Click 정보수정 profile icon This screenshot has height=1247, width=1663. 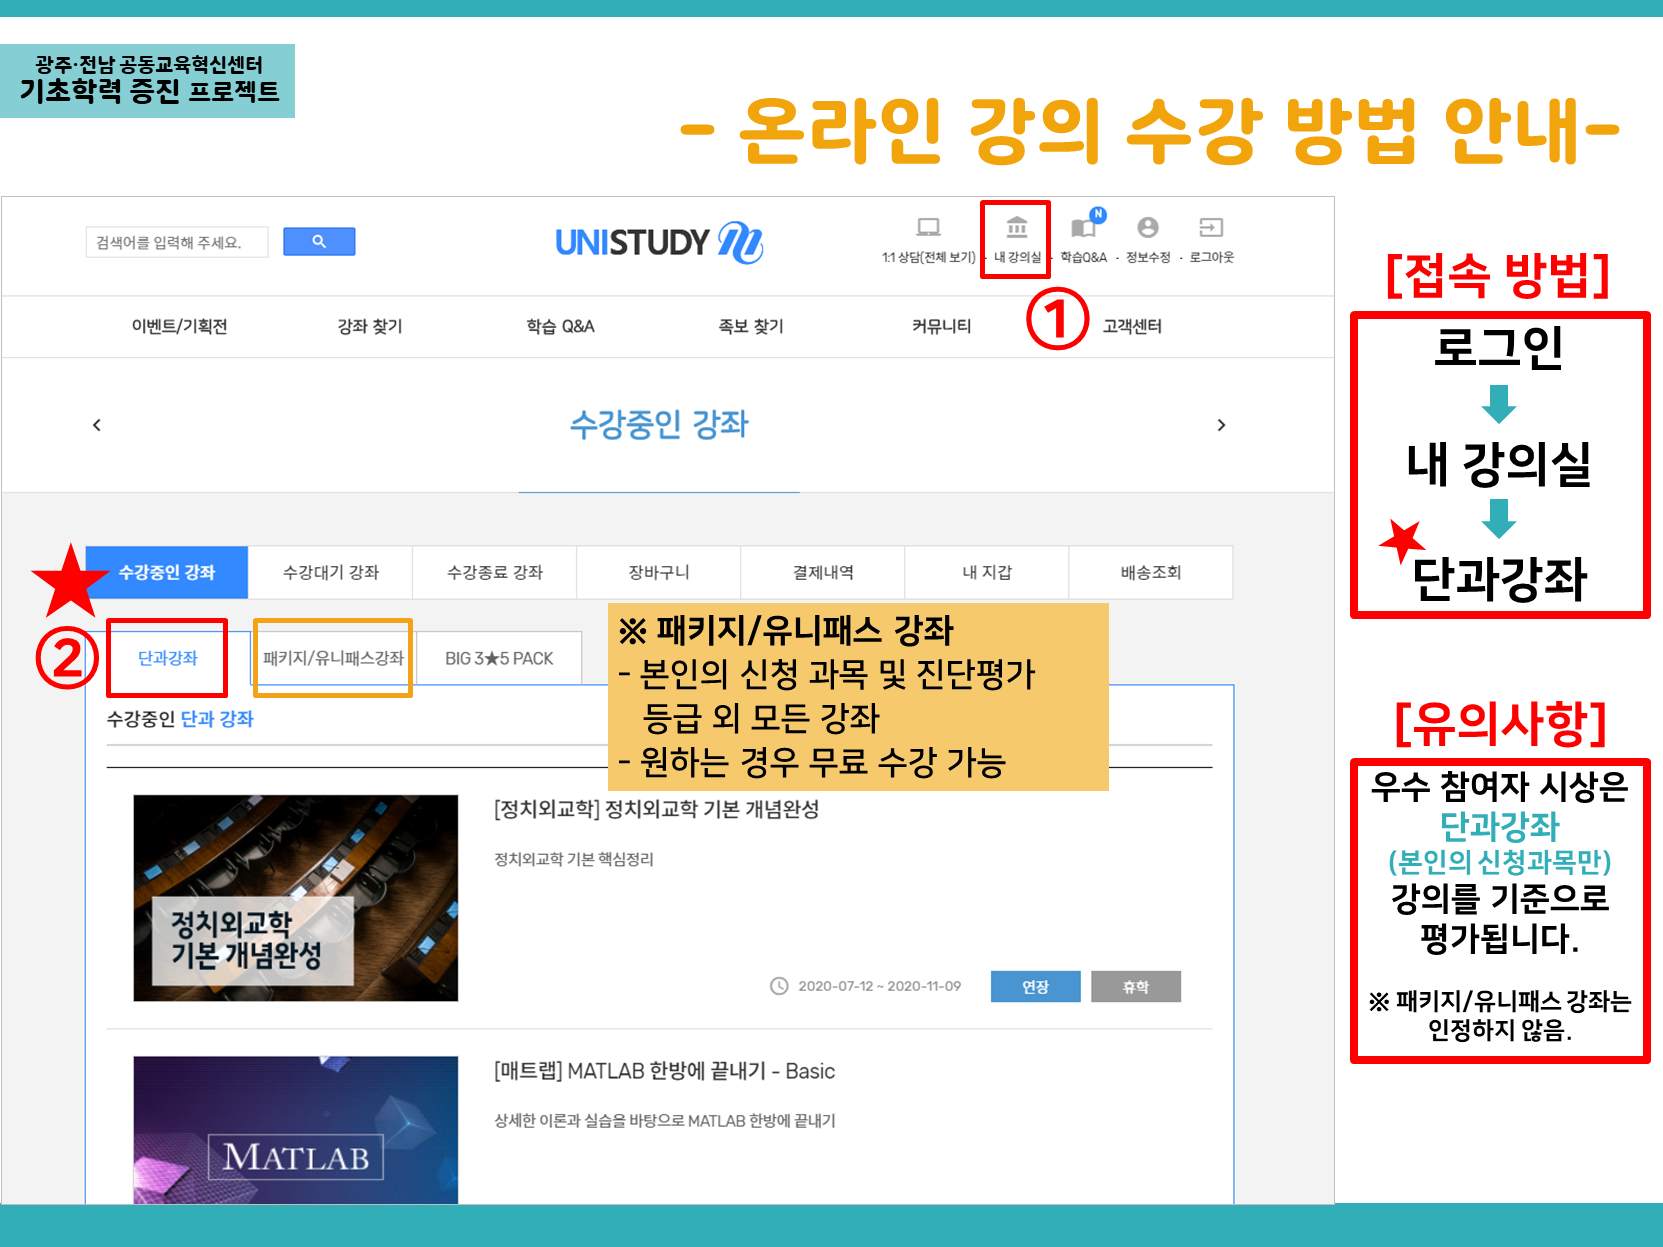1148,228
